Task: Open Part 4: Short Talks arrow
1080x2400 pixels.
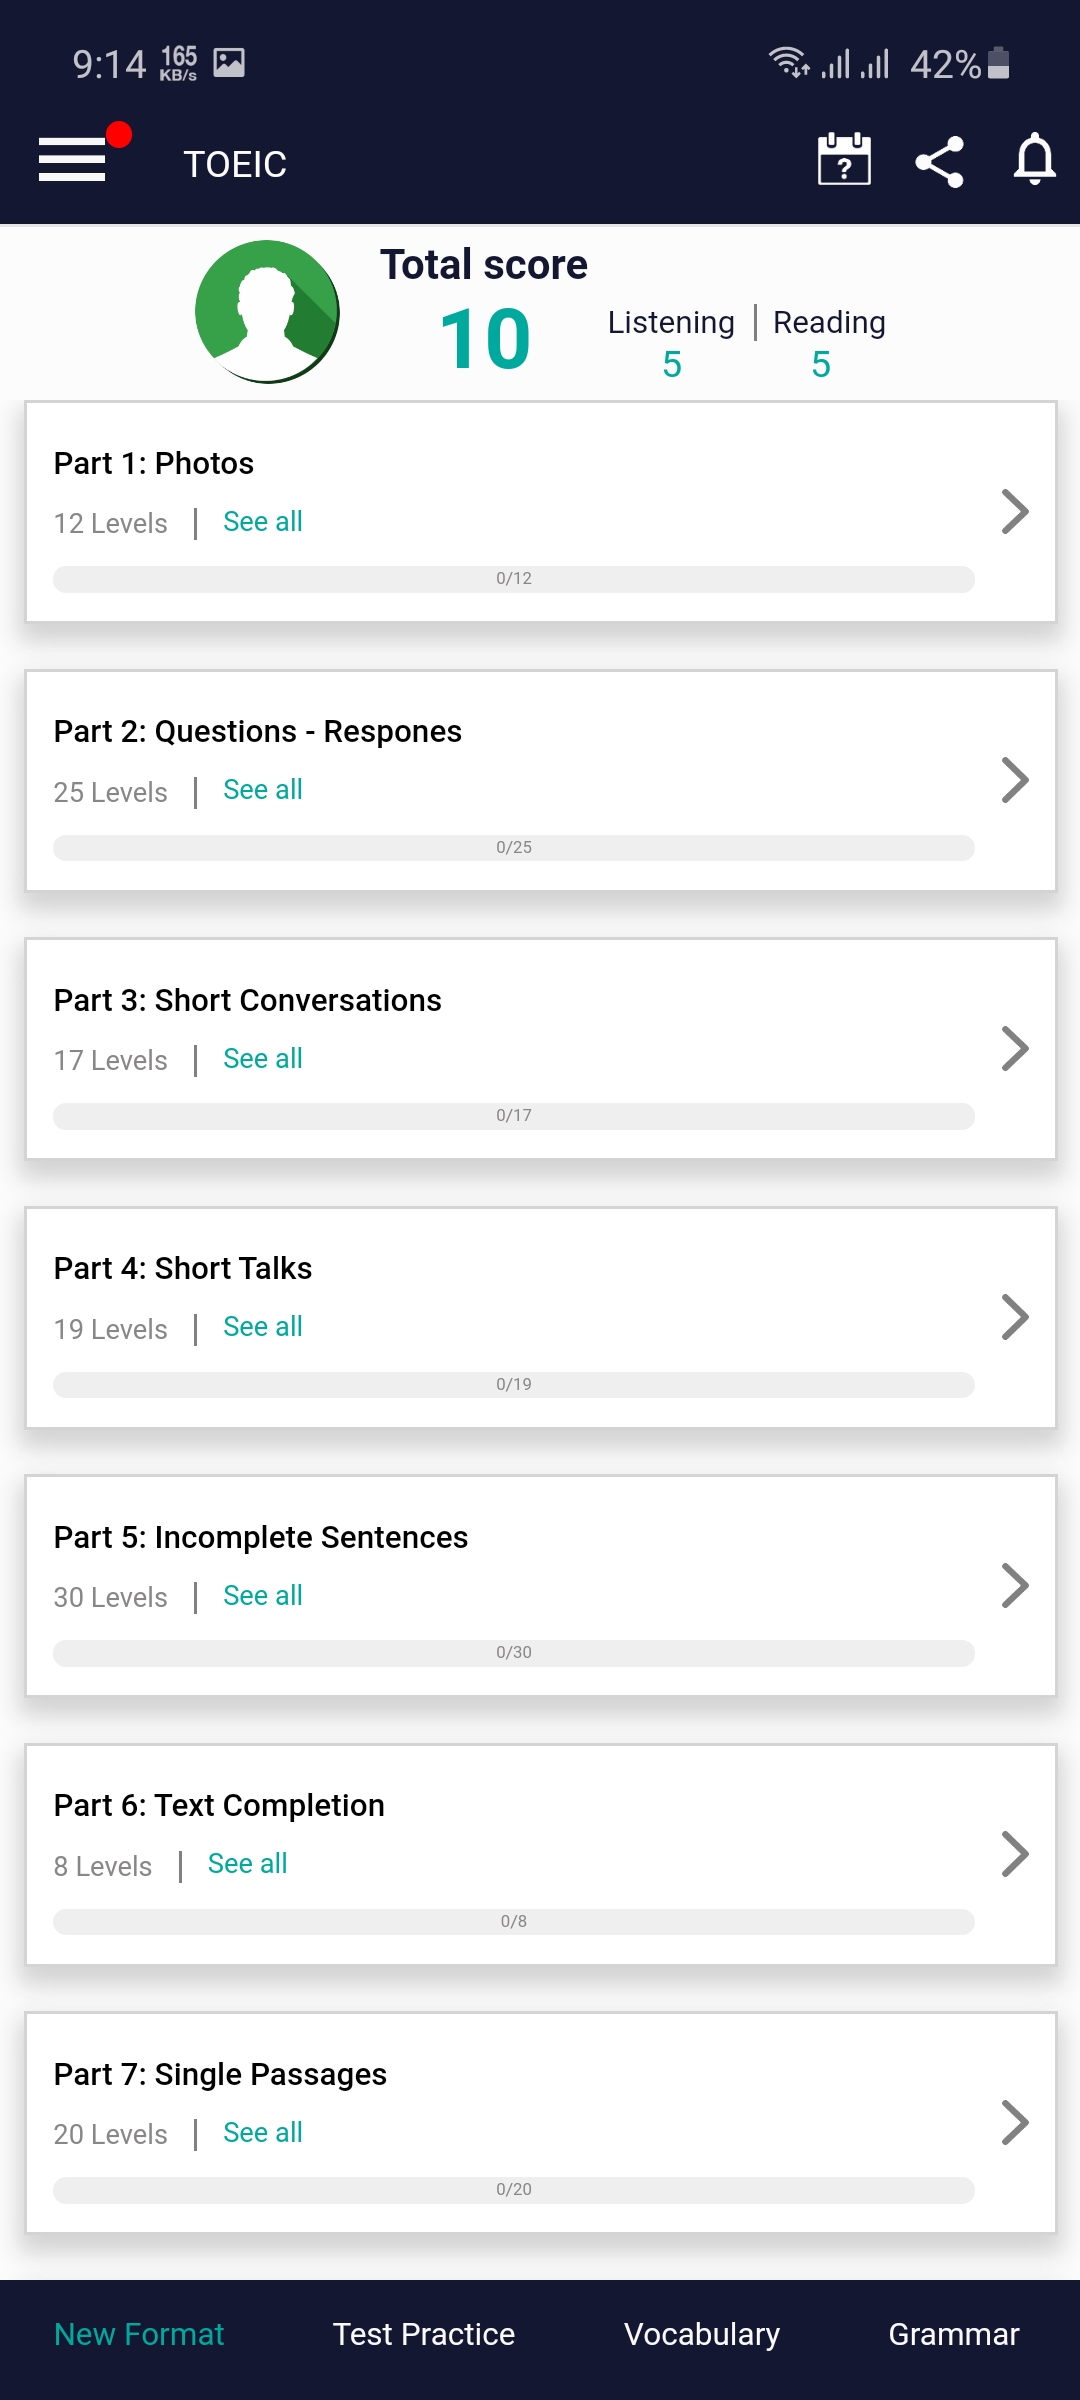Action: [1014, 1317]
